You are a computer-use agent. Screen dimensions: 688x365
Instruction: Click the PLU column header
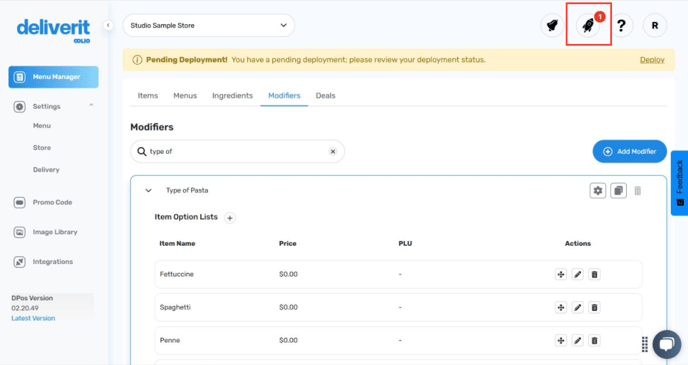pos(405,243)
